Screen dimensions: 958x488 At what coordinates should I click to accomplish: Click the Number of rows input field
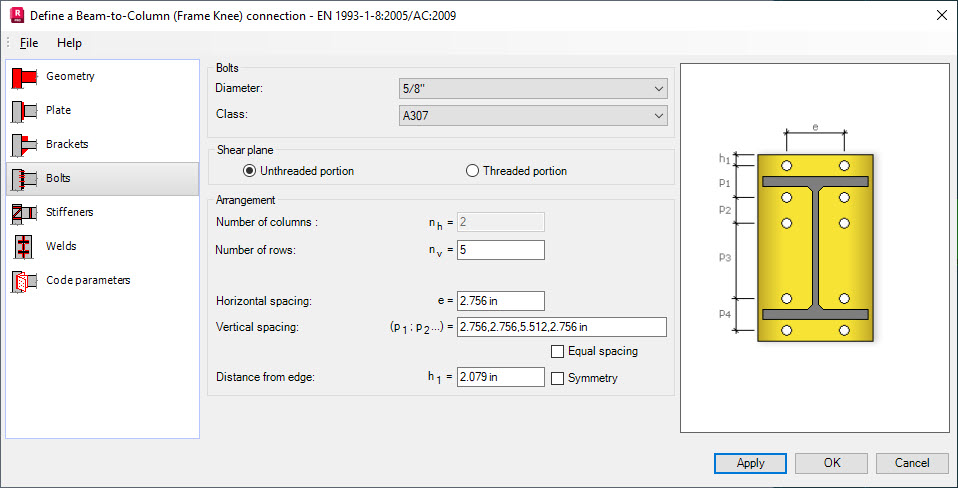500,250
